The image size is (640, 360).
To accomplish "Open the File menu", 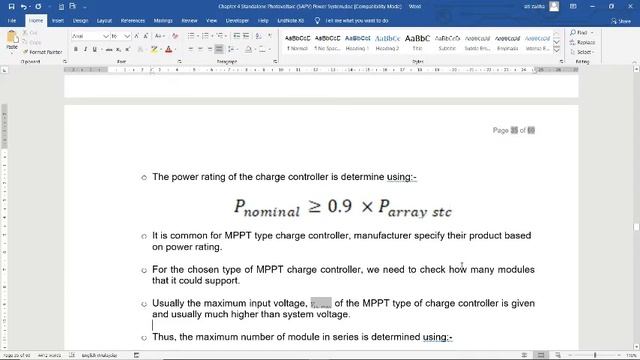I will (x=12, y=20).
